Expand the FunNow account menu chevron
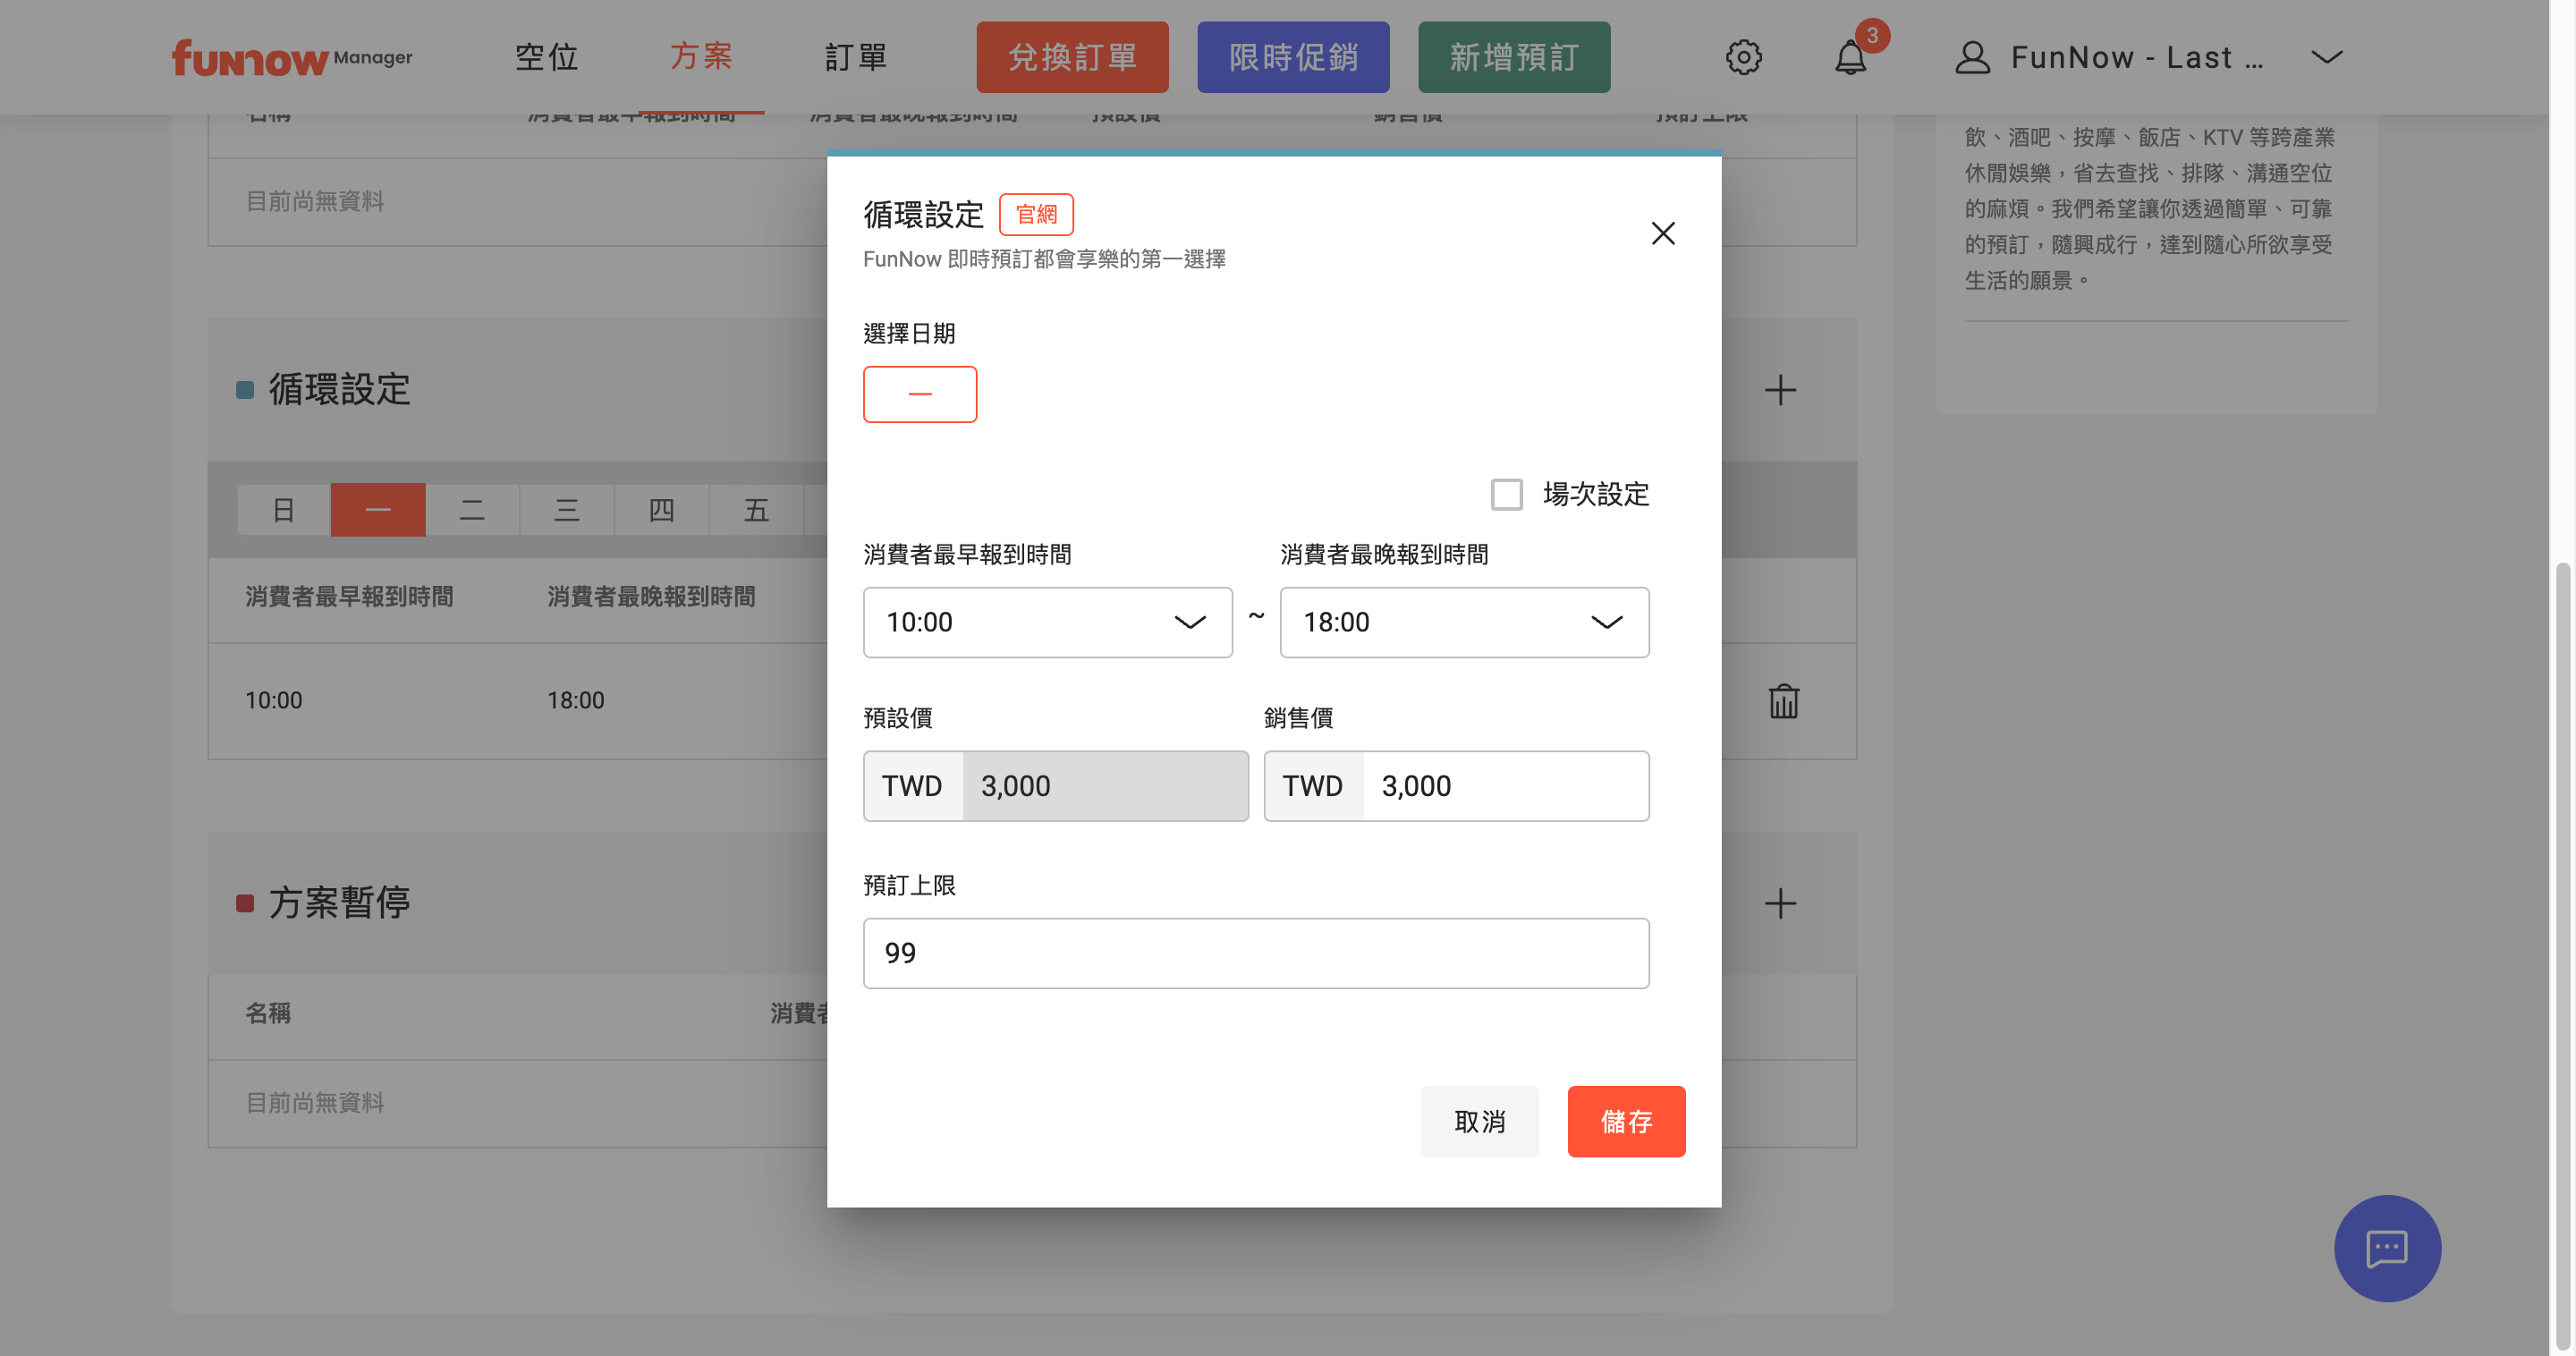This screenshot has height=1356, width=2576. coord(2327,57)
